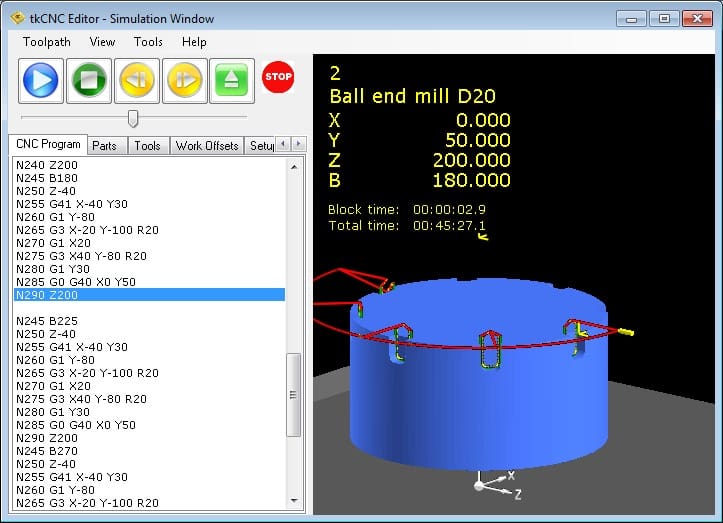The height and width of the screenshot is (523, 723).
Task: Open the View menu
Action: tap(102, 42)
